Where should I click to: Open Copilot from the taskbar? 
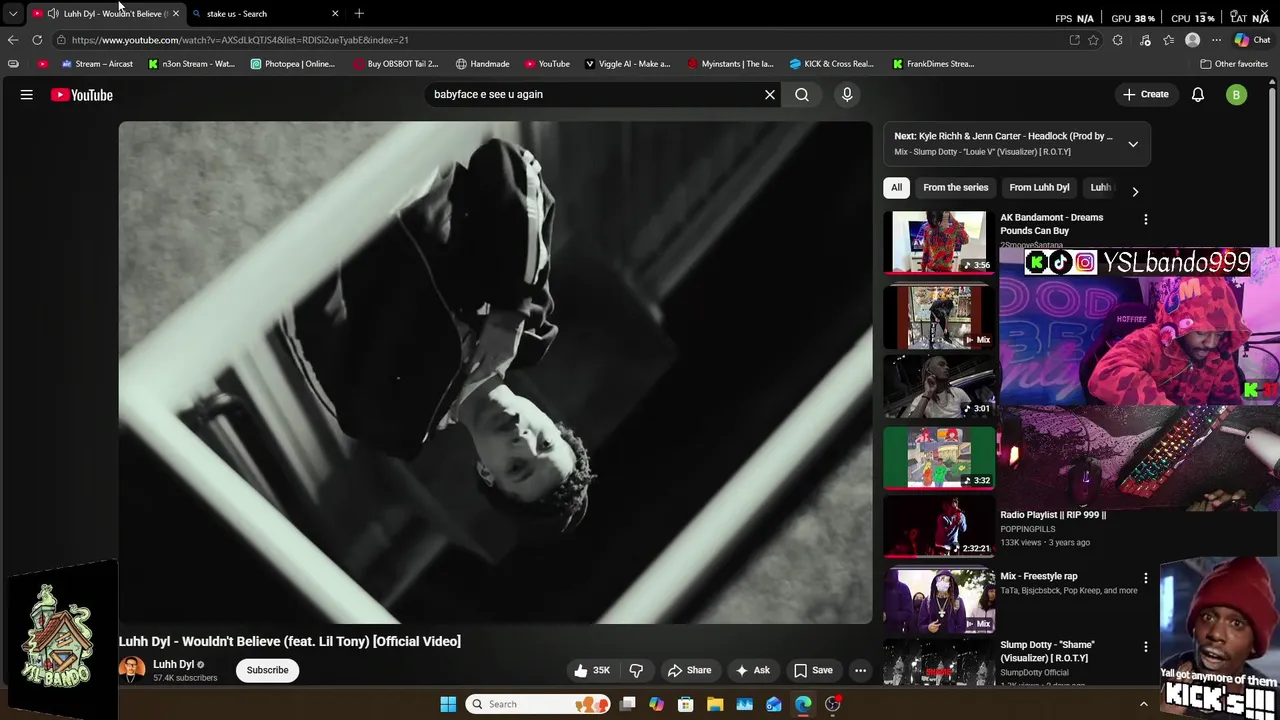coord(656,704)
